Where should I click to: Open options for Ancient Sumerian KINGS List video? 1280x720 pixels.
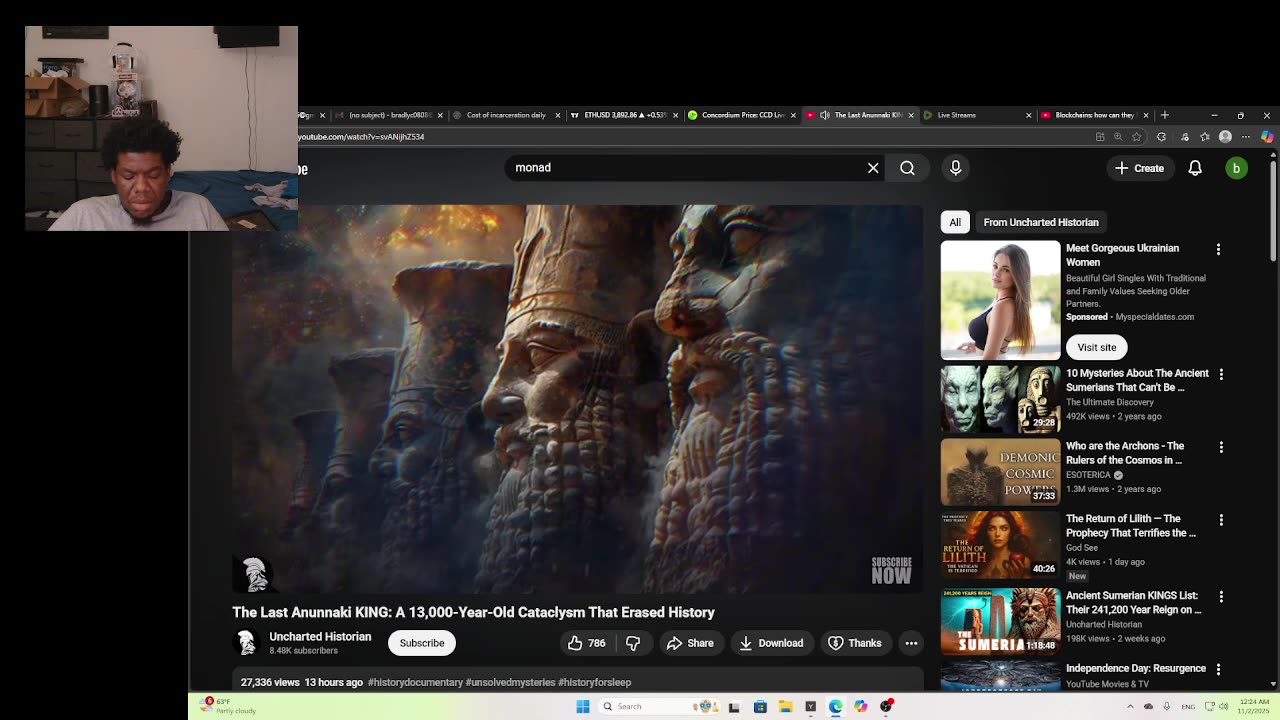[x=1221, y=596]
